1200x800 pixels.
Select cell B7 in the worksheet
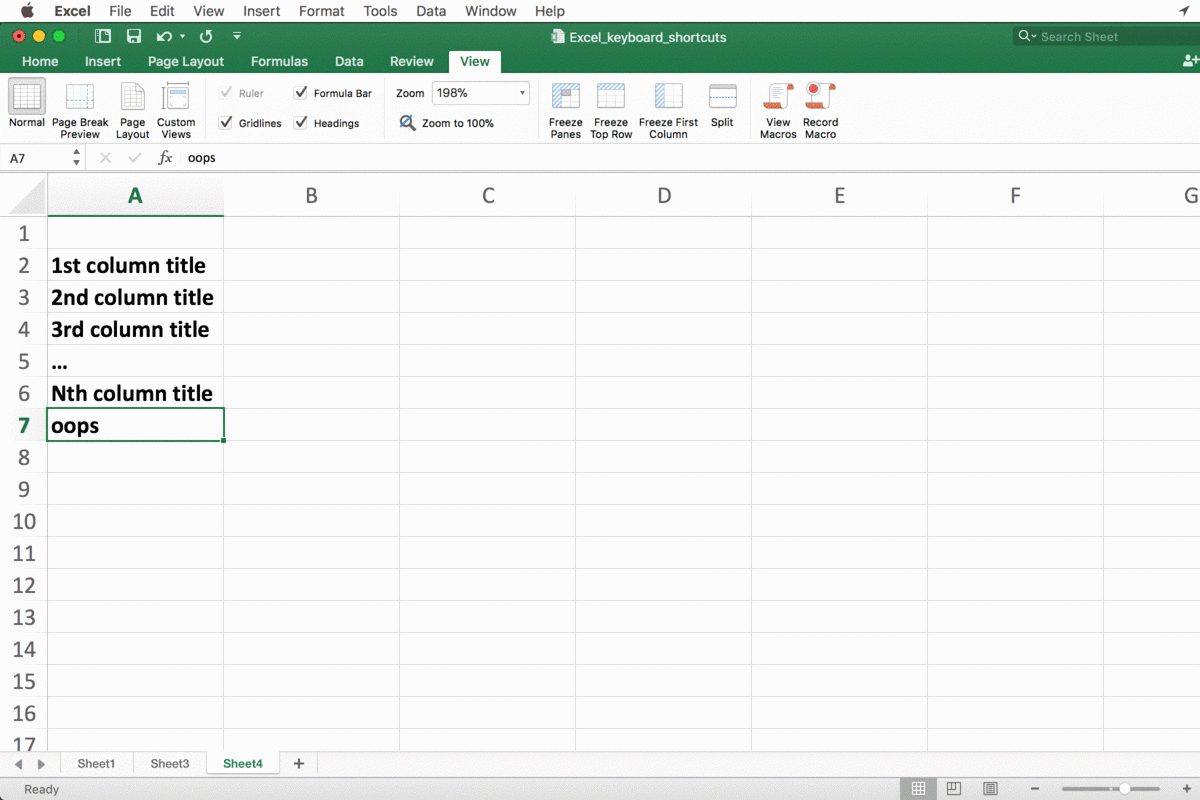point(311,425)
